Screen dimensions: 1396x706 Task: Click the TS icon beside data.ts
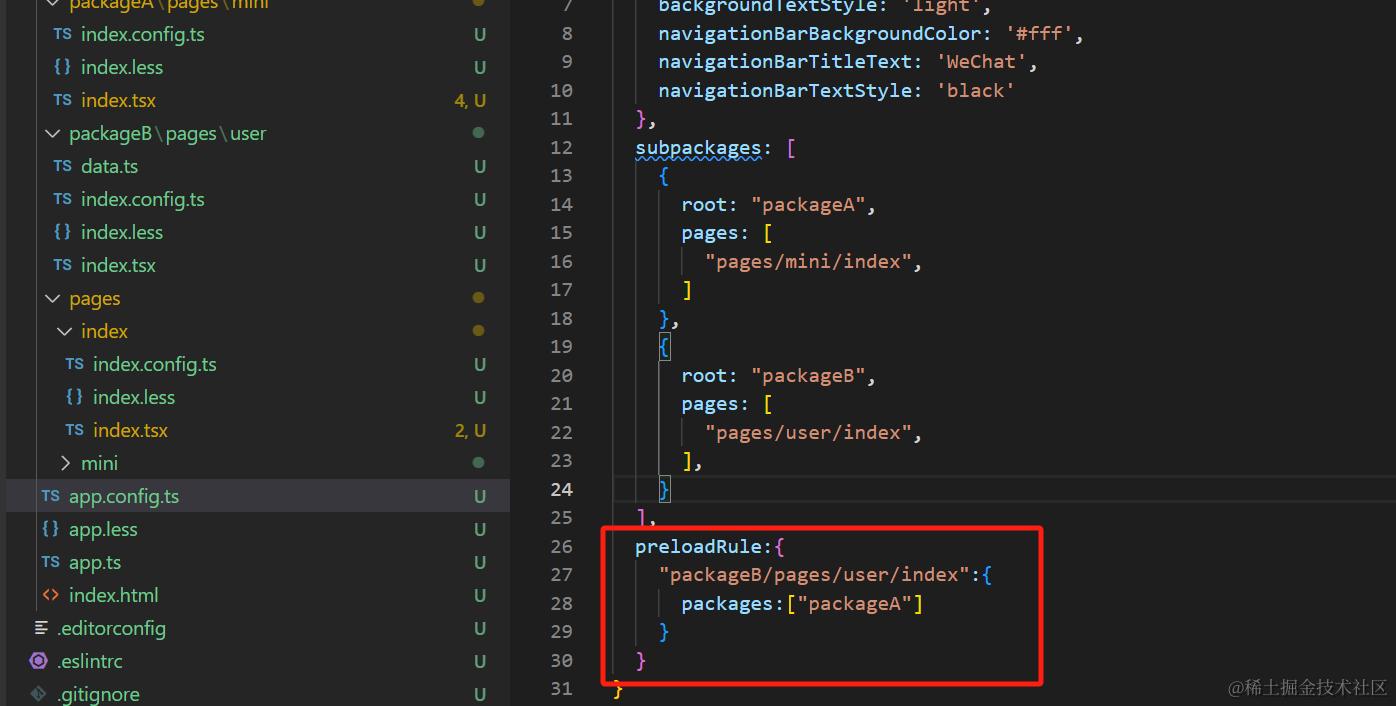coord(62,166)
